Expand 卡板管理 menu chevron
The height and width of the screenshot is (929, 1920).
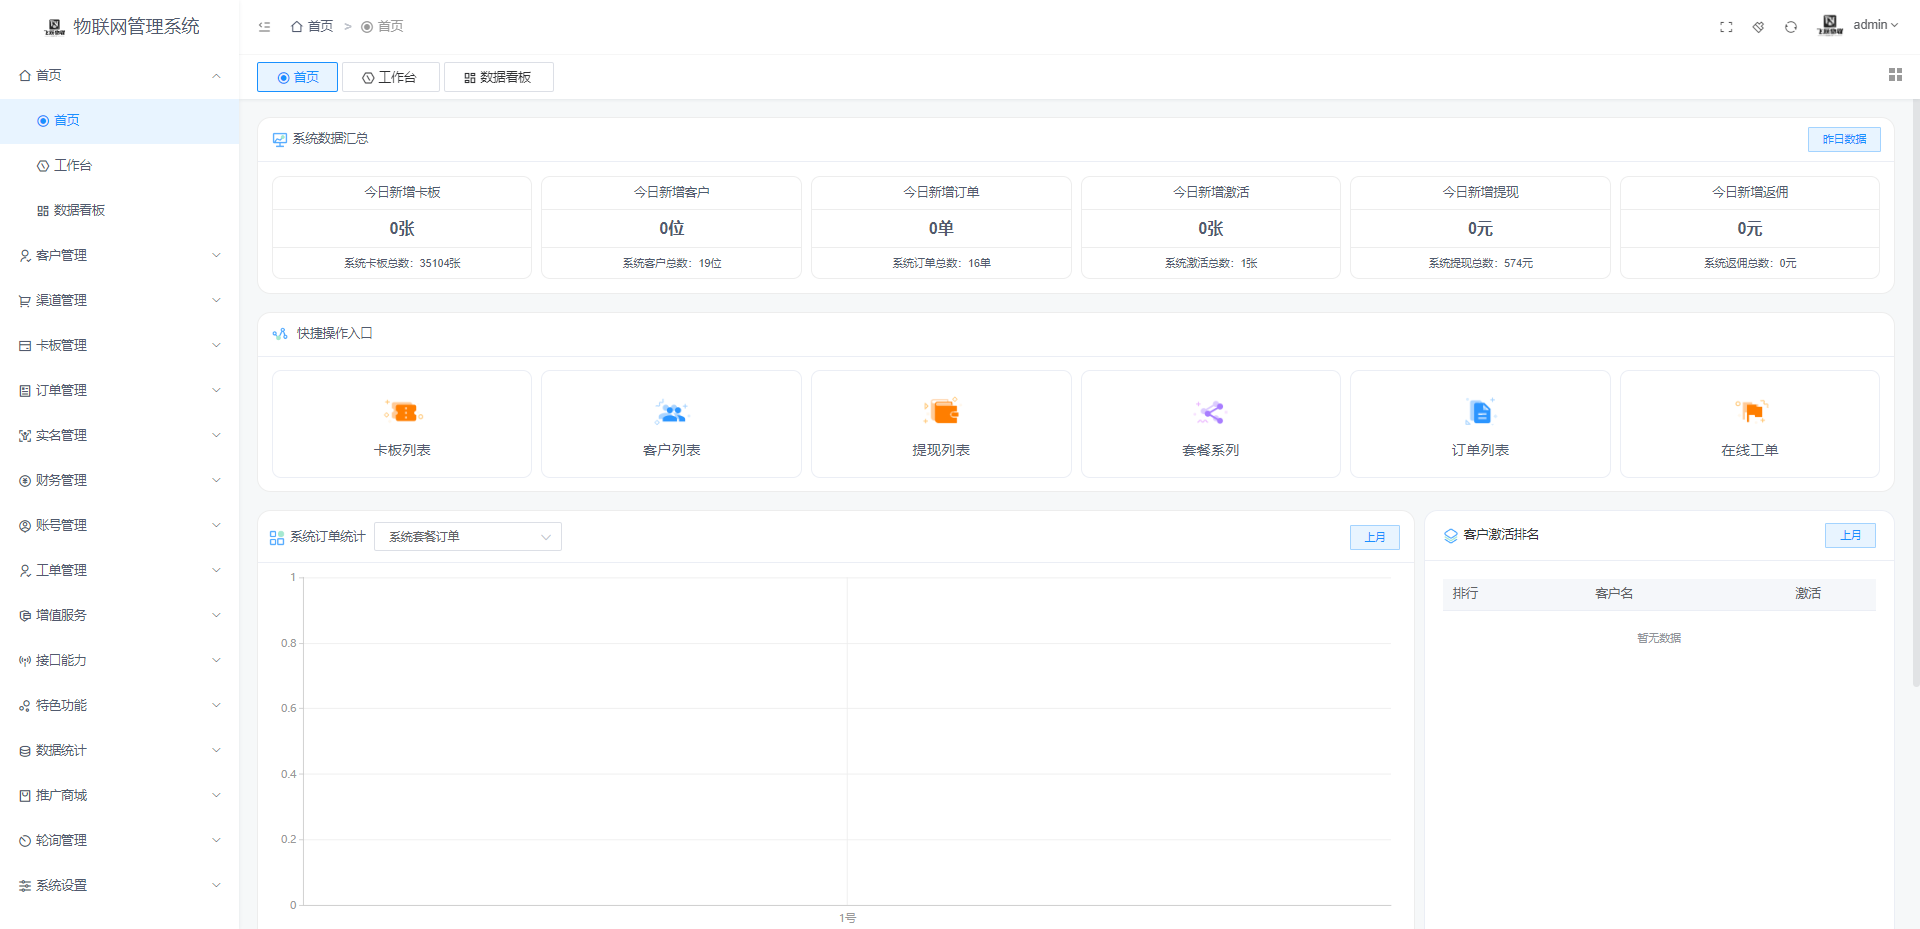click(216, 346)
